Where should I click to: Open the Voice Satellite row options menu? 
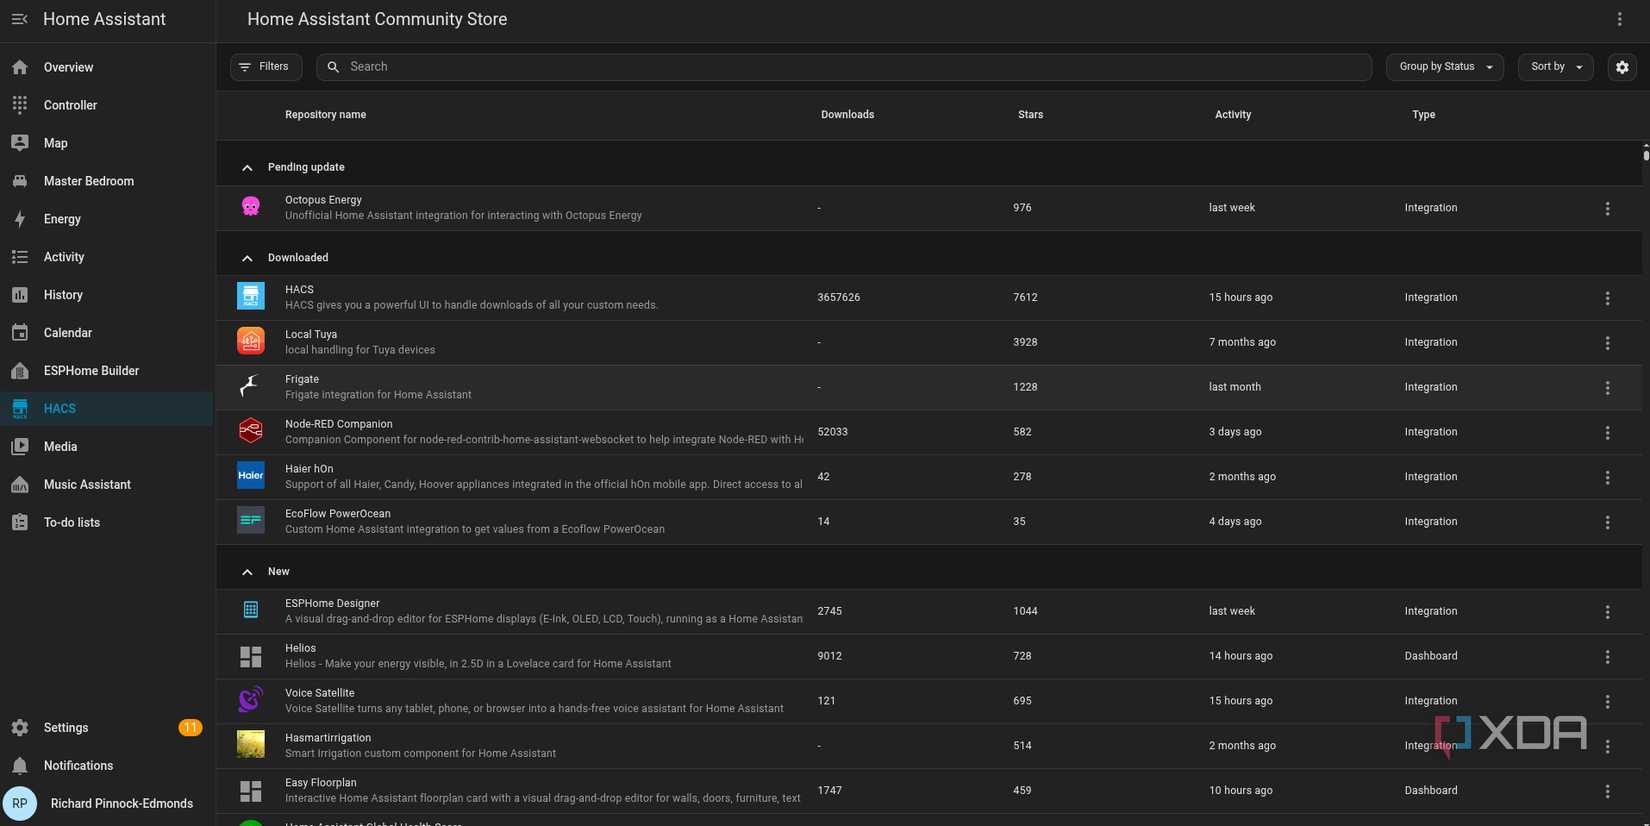pos(1608,702)
